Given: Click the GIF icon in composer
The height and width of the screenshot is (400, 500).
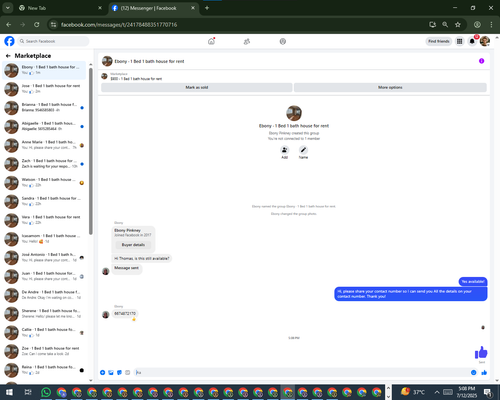Looking at the screenshot, I should (127, 372).
